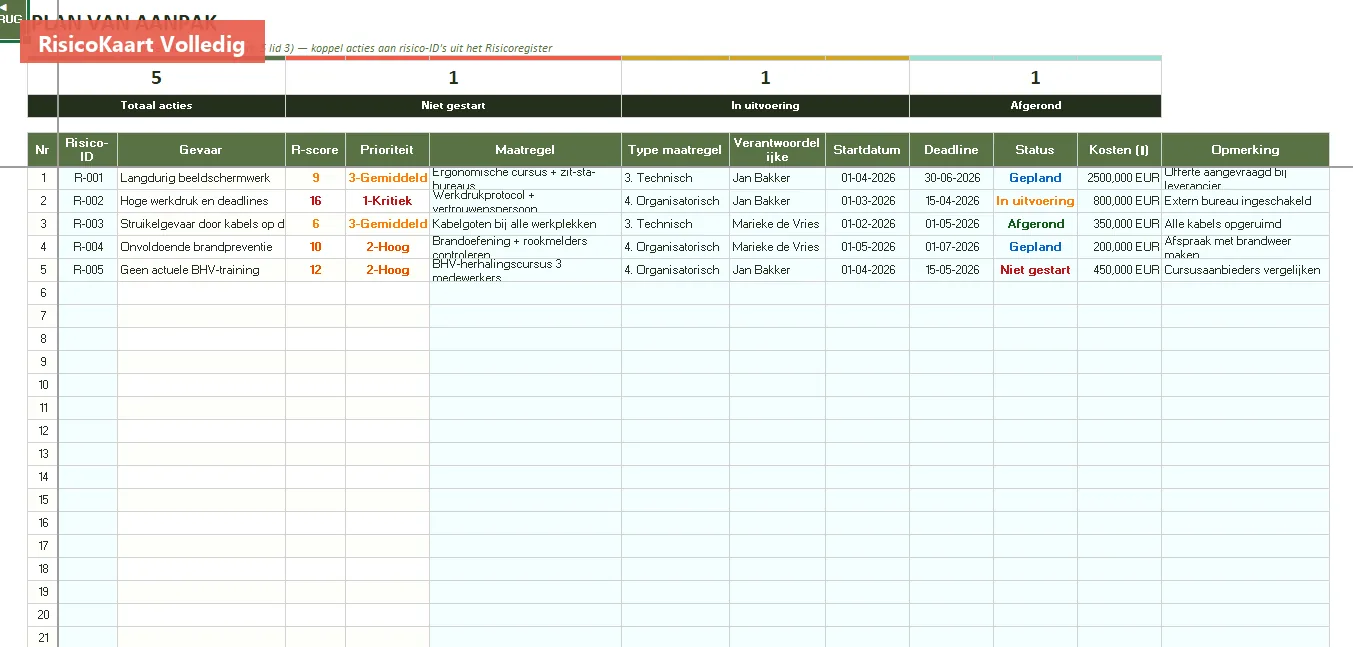Select the 'Totaal acties' label cell
The width and height of the screenshot is (1353, 647).
pos(156,105)
